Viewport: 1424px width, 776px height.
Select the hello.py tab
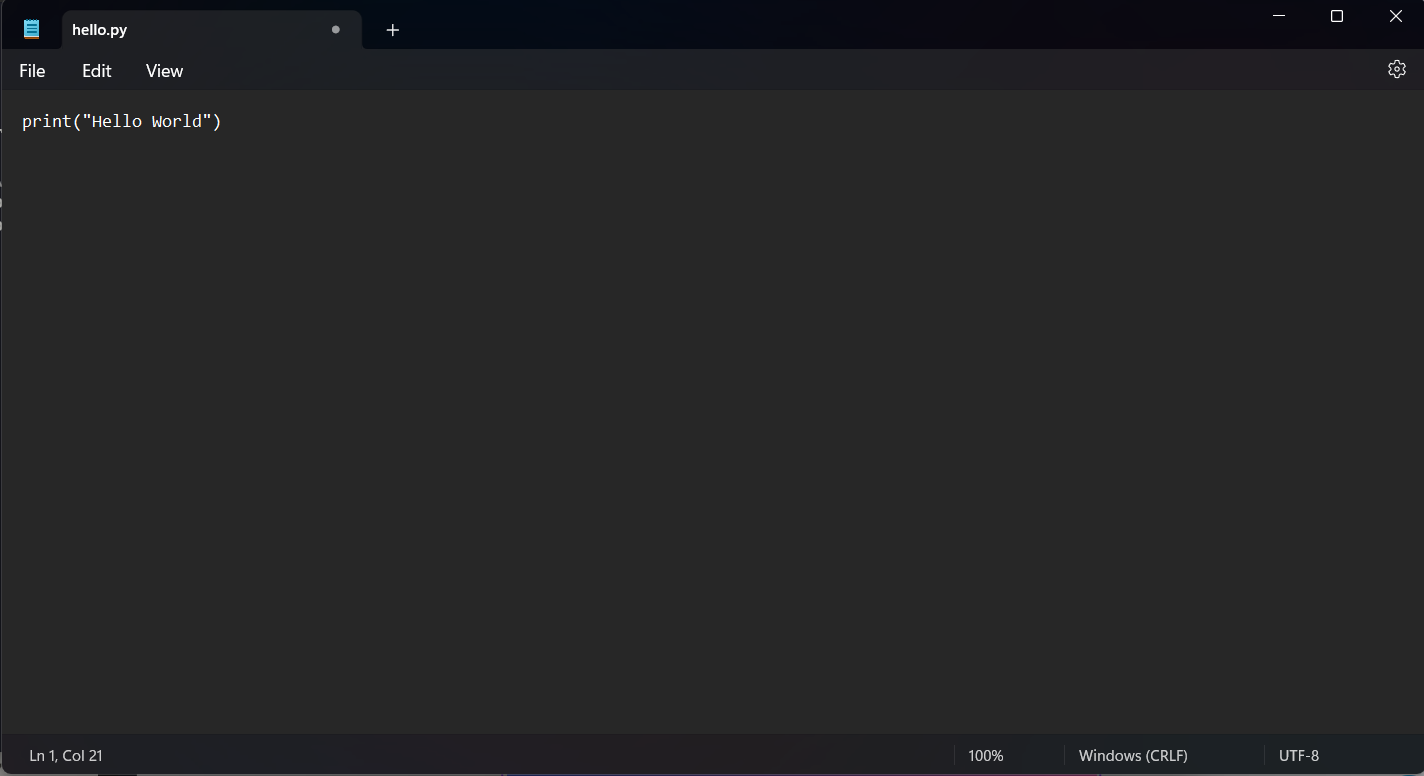(211, 30)
